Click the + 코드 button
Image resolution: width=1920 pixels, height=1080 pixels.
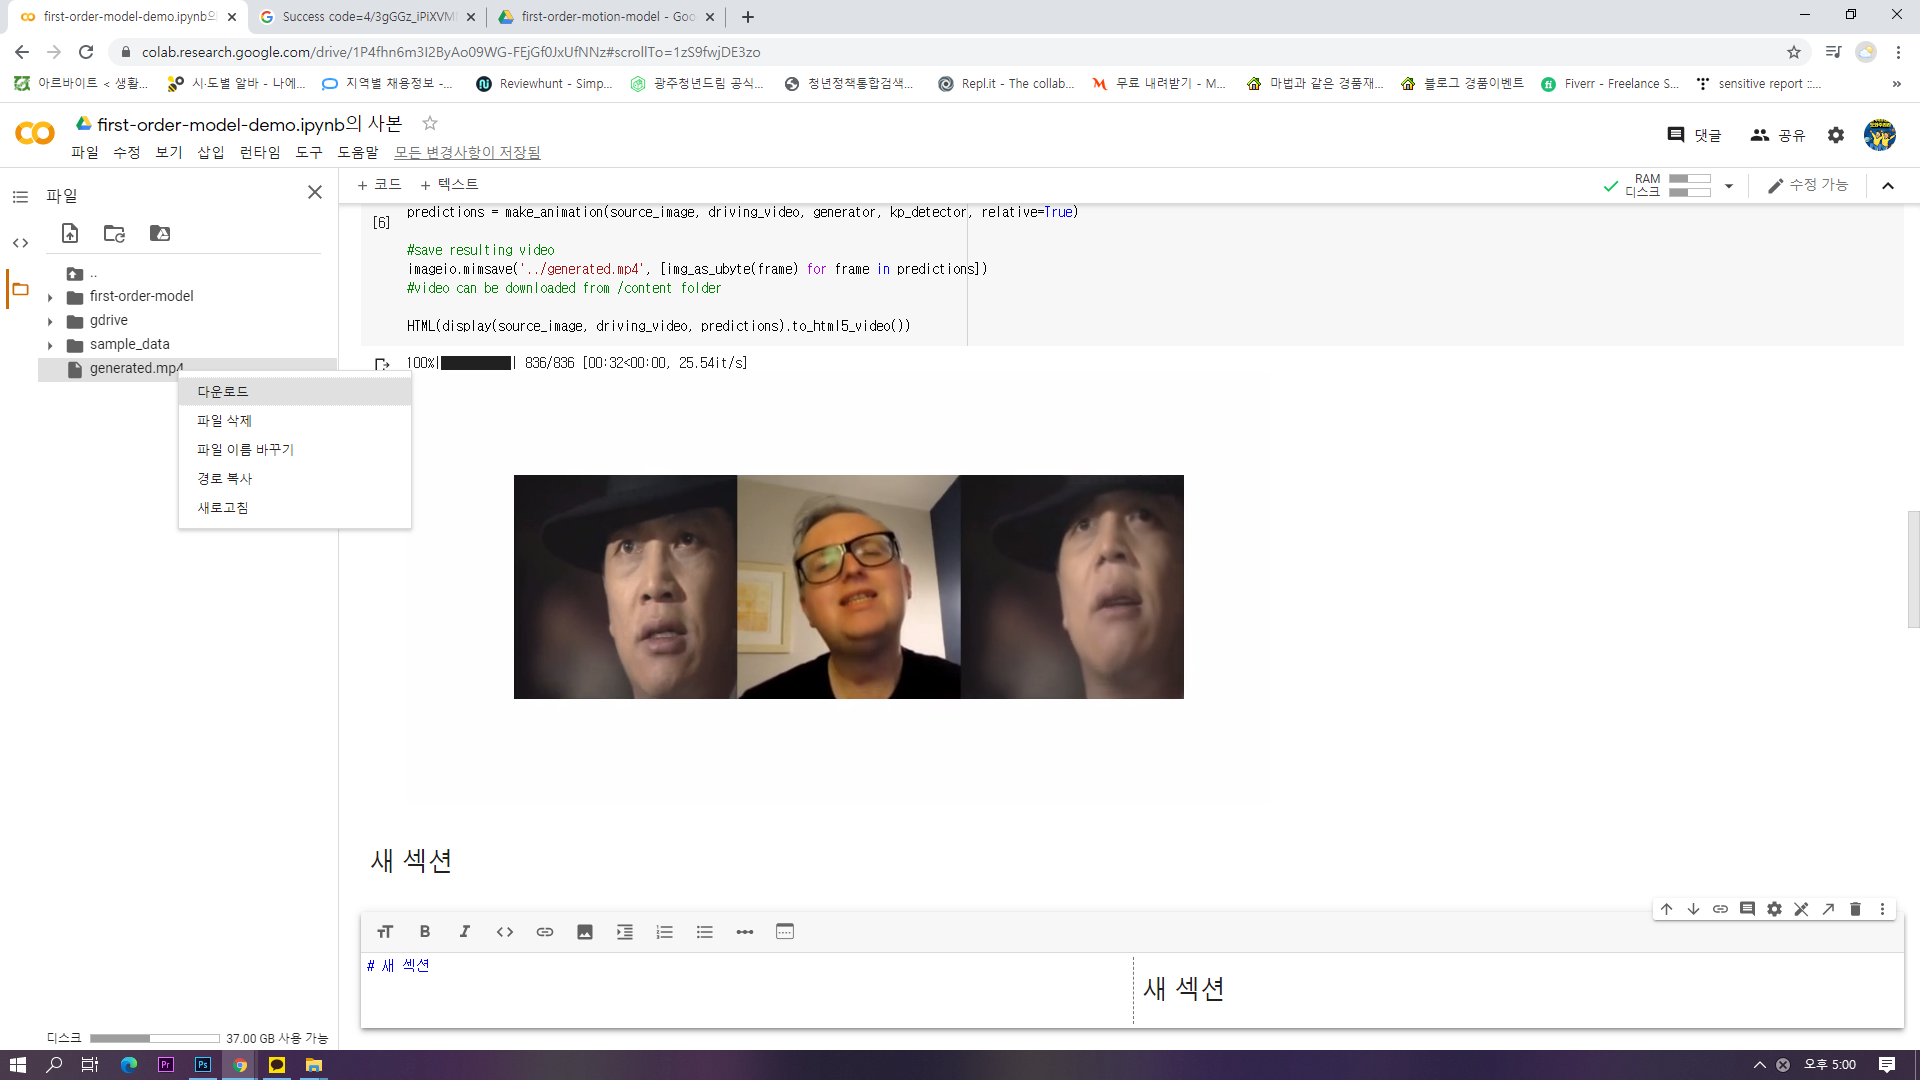[x=379, y=185]
